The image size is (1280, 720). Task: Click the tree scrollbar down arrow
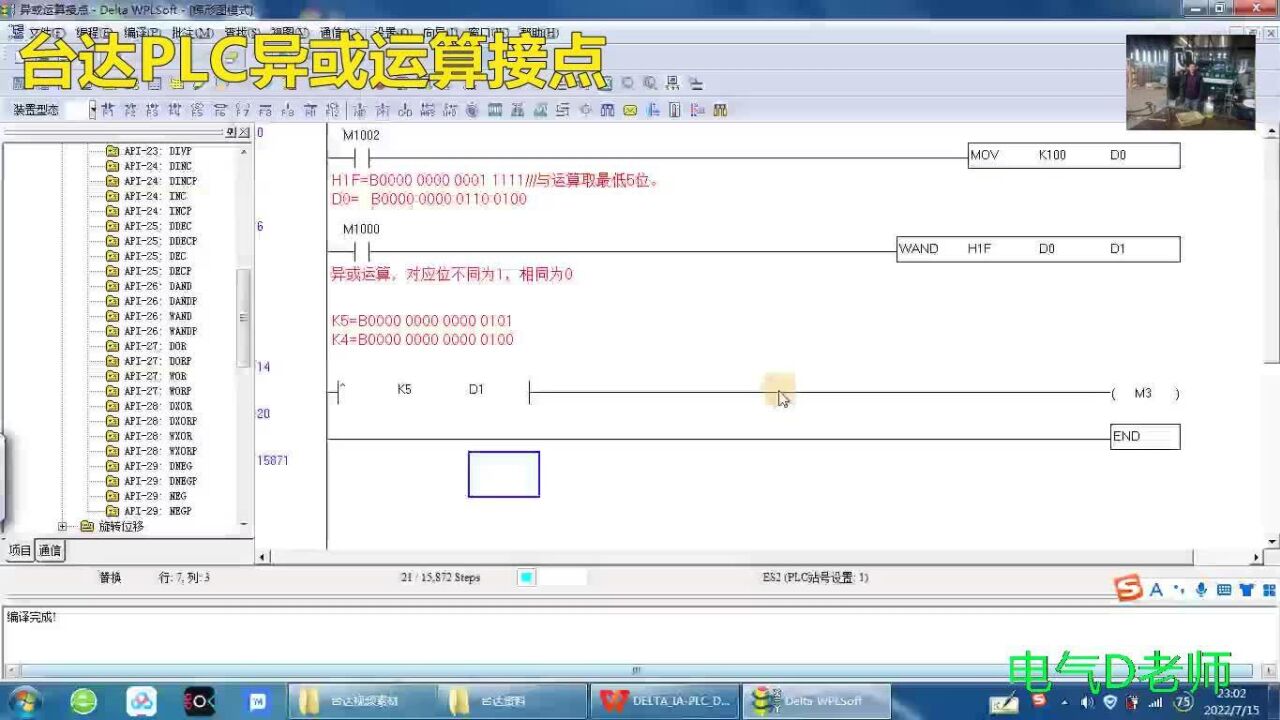244,524
